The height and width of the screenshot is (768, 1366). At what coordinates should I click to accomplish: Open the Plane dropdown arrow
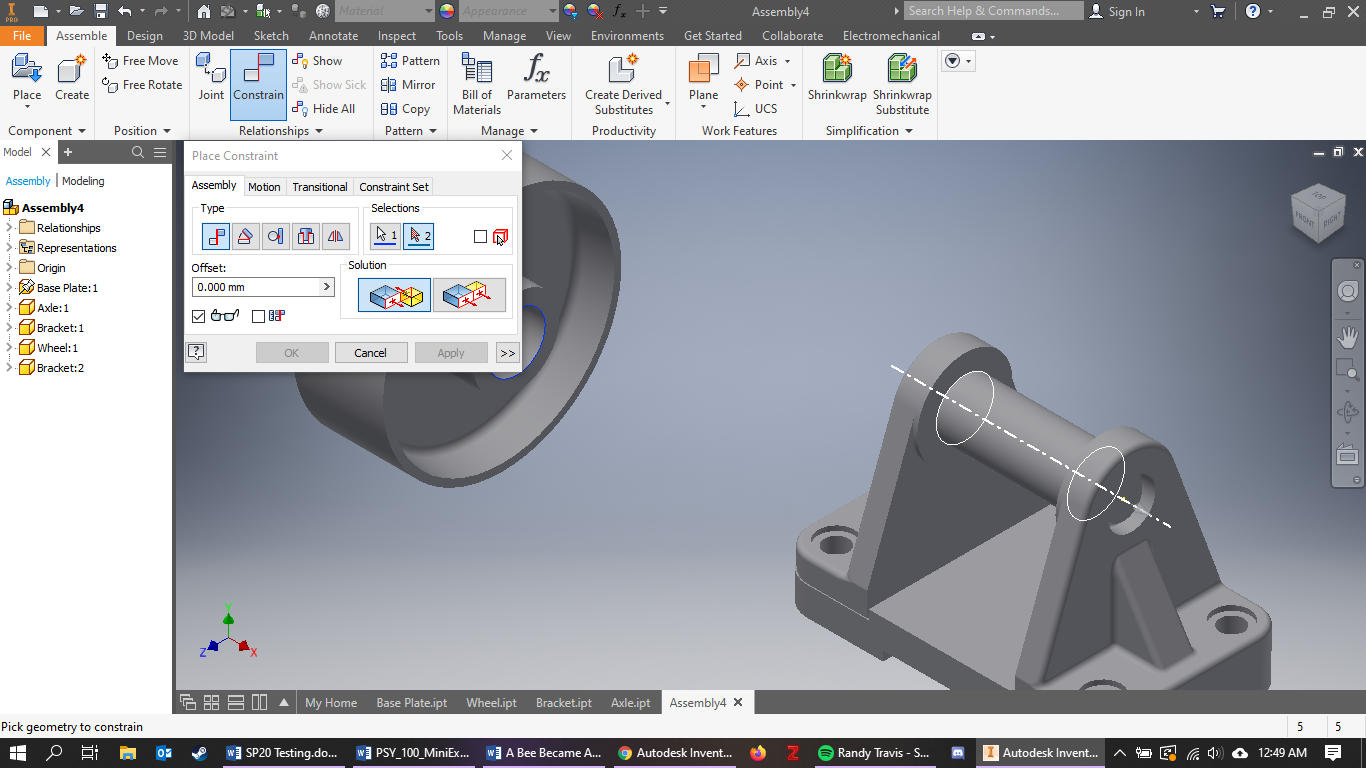coord(703,108)
